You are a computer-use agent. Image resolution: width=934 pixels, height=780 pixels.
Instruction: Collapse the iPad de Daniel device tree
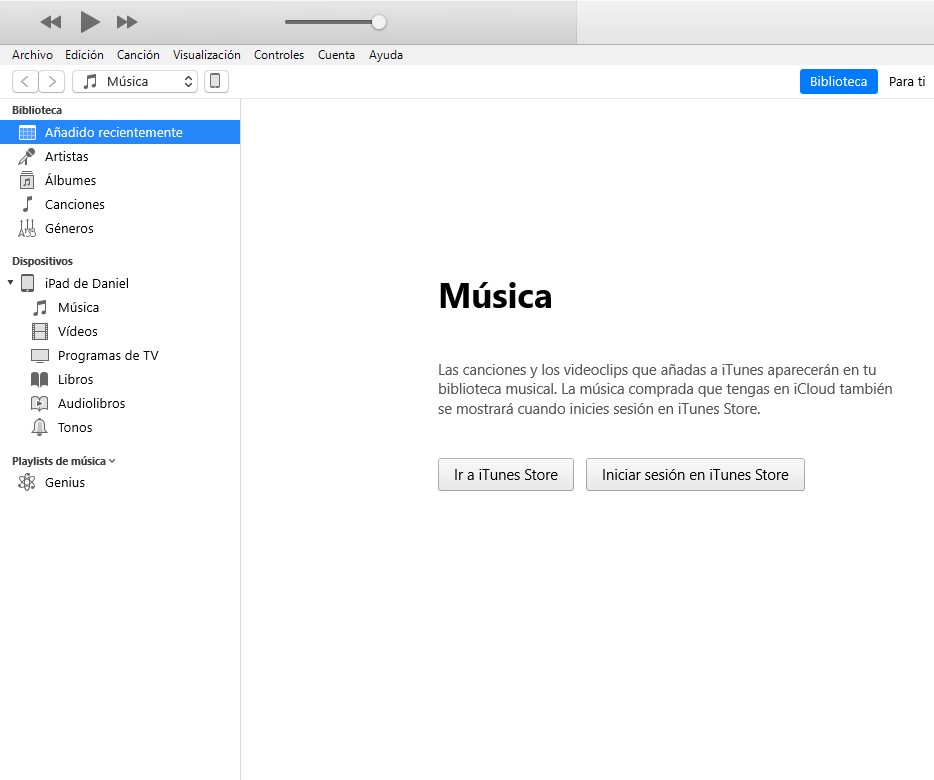10,282
